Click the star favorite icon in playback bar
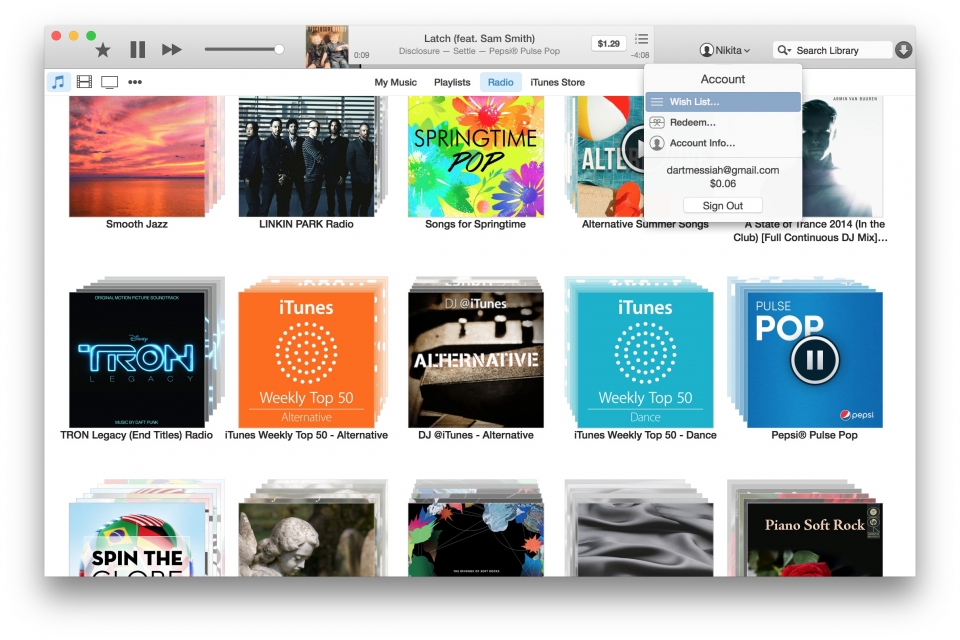Viewport: 960px width, 640px height. point(102,50)
